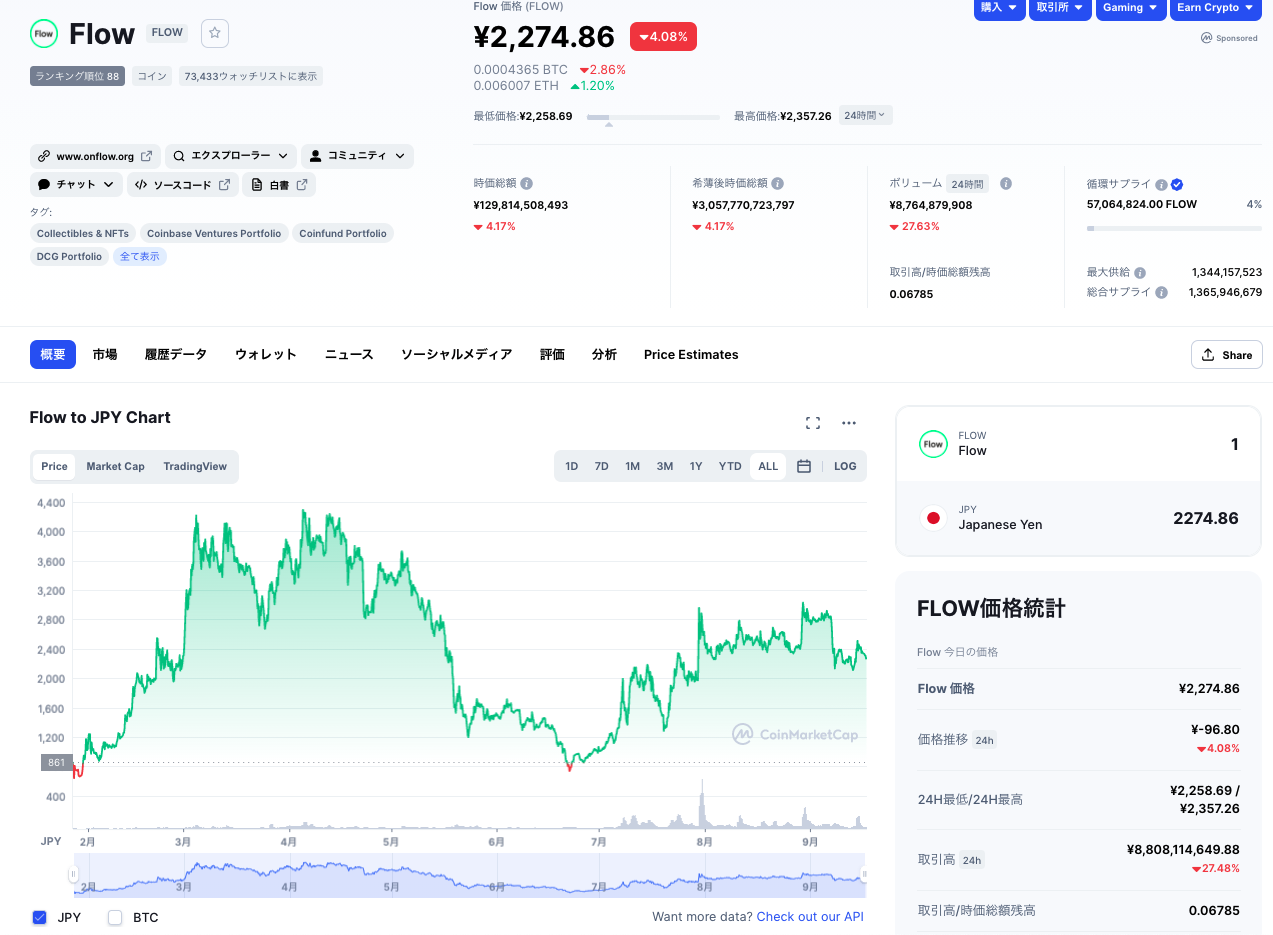Select the Market Cap chart tab
The width and height of the screenshot is (1273, 935).
click(115, 466)
